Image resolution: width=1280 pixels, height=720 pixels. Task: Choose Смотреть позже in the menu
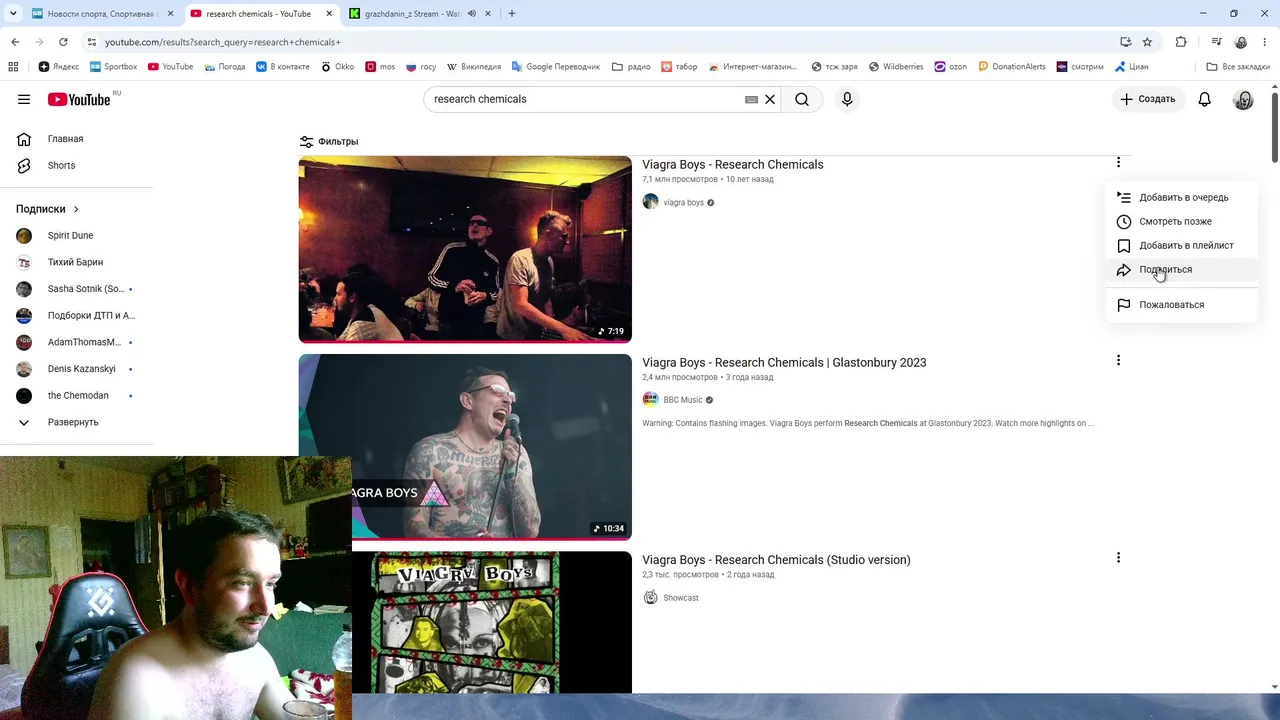click(1181, 222)
